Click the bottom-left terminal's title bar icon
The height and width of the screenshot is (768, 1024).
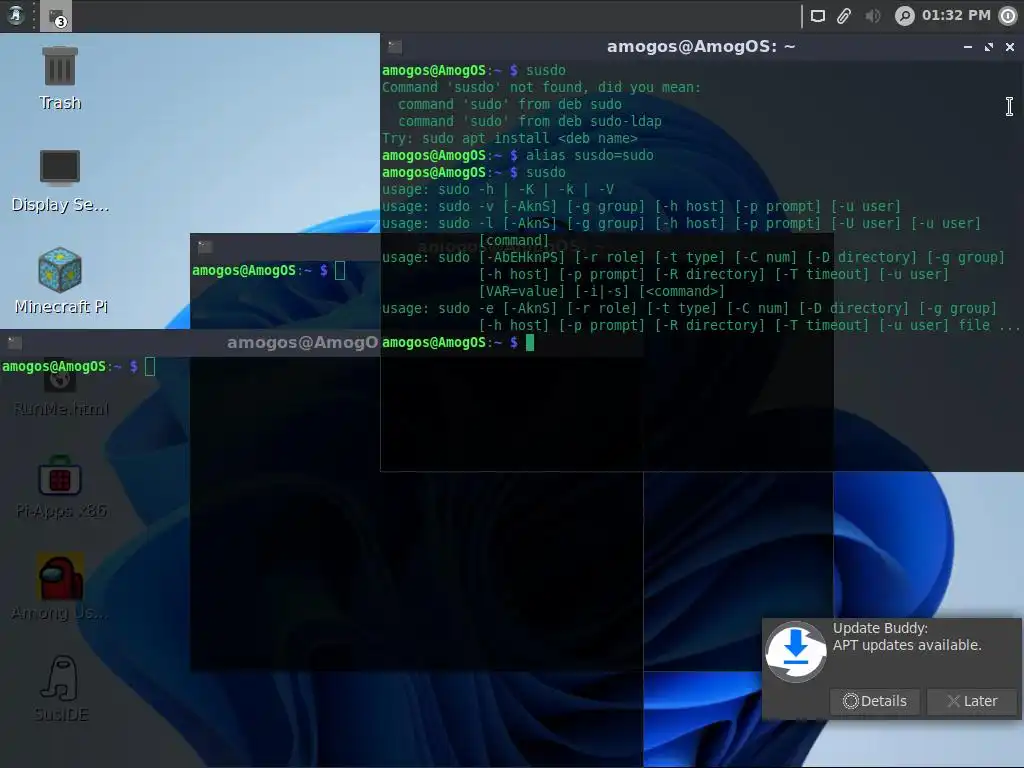14,342
